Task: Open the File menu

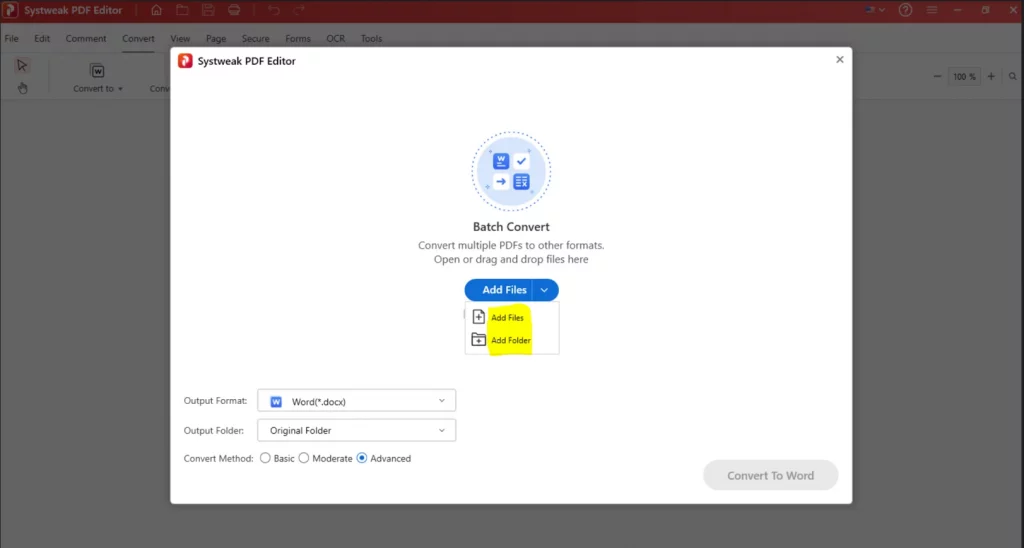Action: (12, 39)
